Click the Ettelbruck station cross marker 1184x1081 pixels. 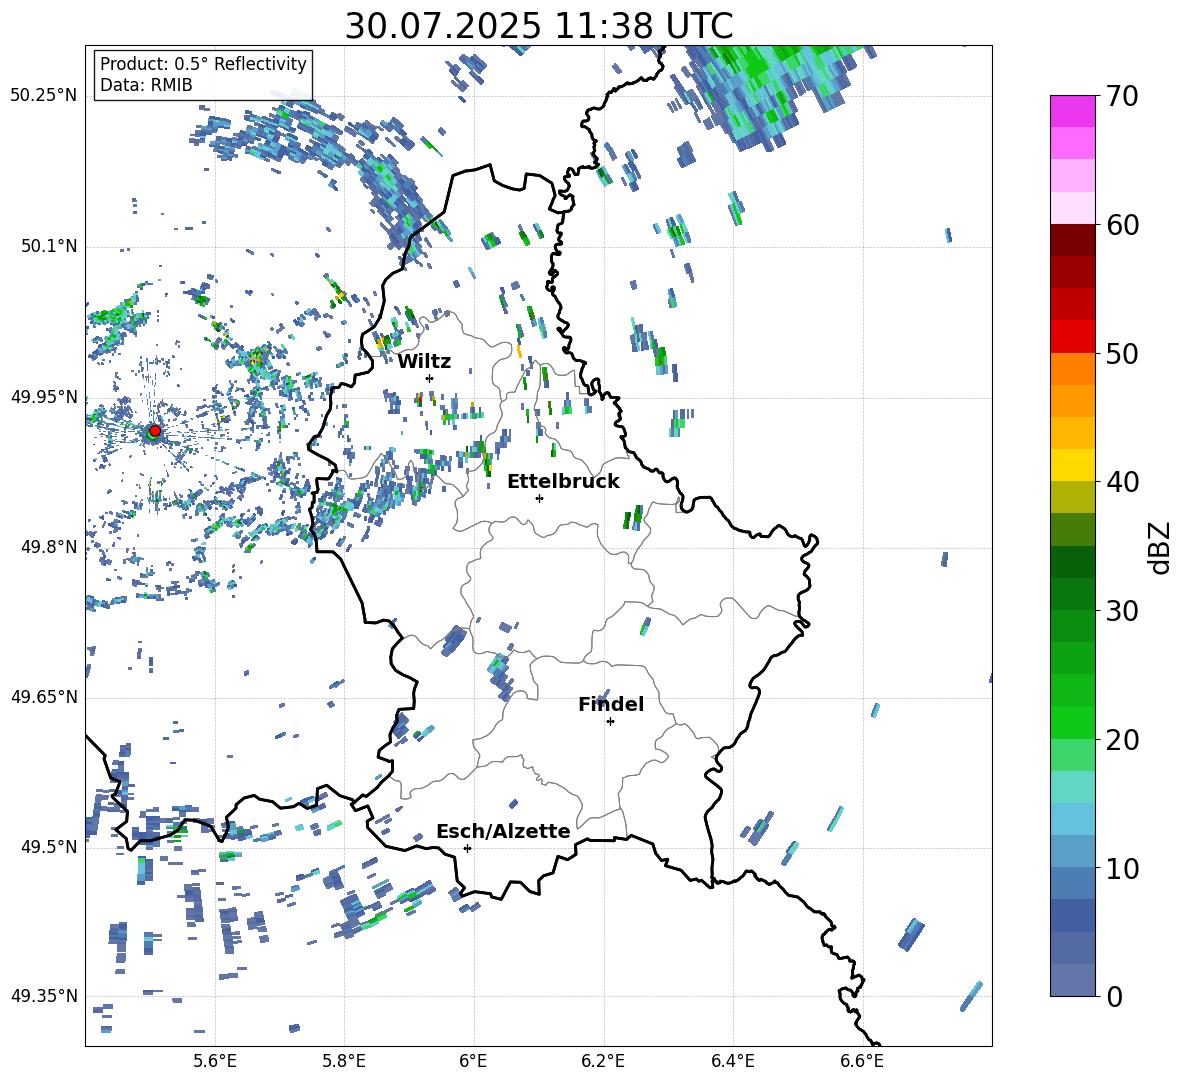[539, 498]
